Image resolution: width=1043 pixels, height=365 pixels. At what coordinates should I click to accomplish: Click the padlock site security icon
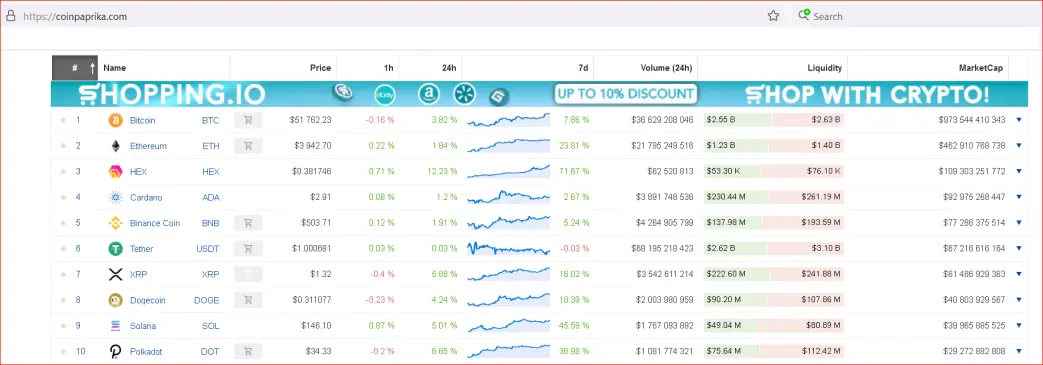10,16
